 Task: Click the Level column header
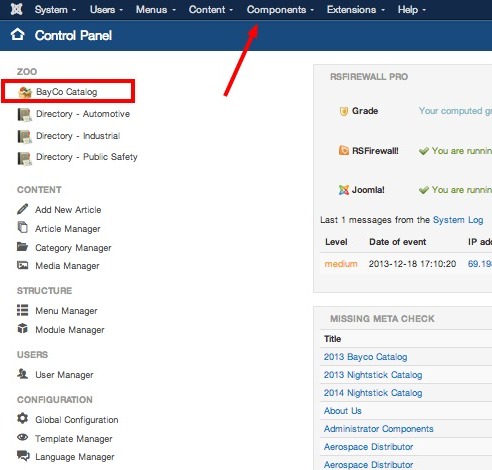pyautogui.click(x=336, y=242)
